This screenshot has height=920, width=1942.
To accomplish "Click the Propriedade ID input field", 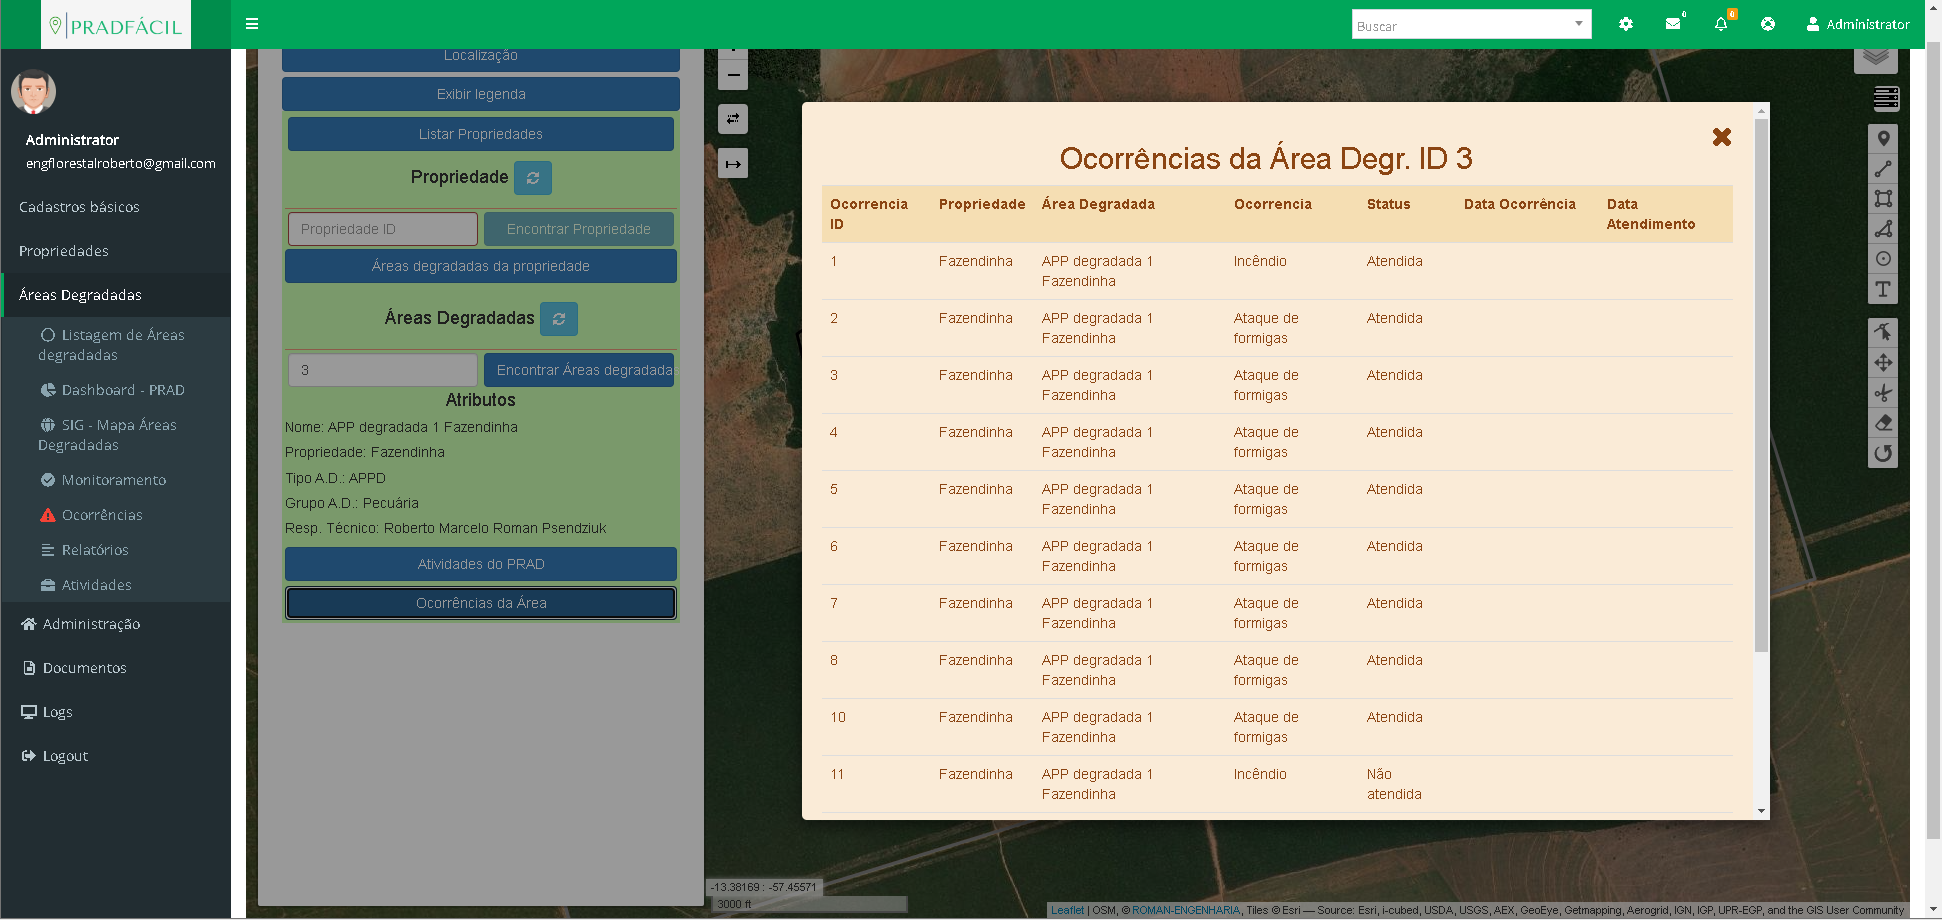I will (x=382, y=229).
